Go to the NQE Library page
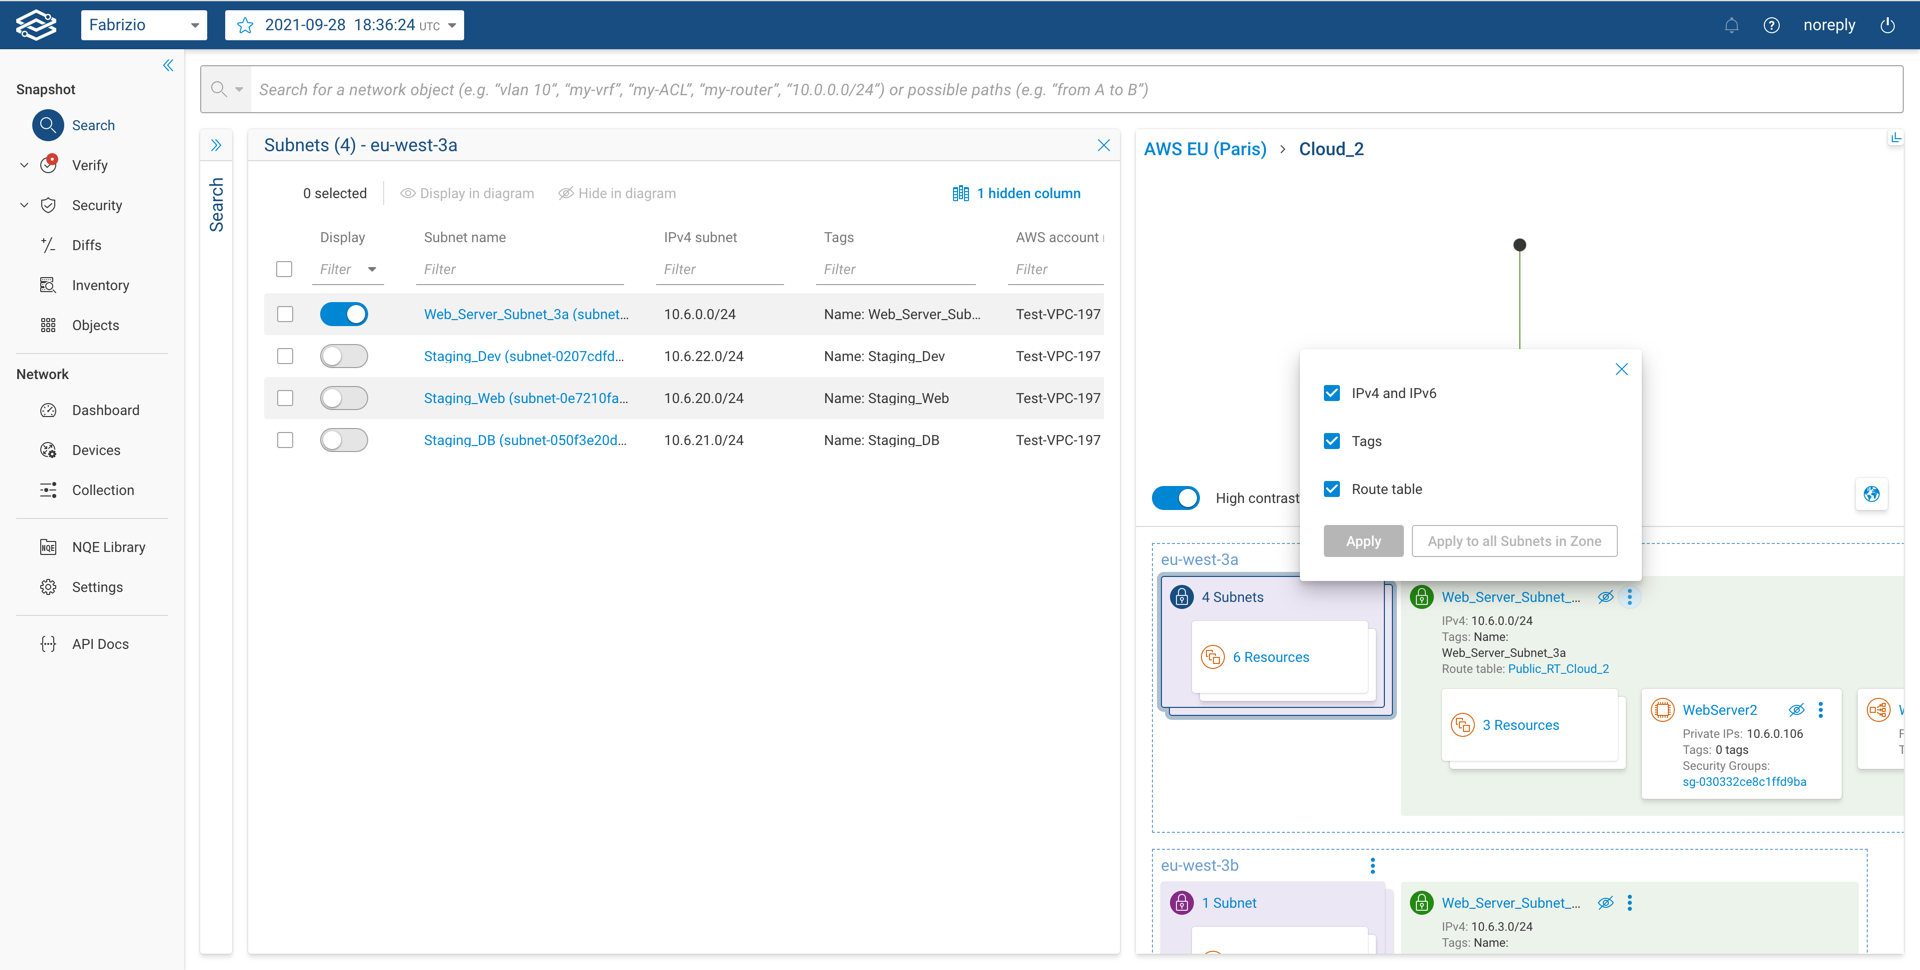Image resolution: width=1920 pixels, height=970 pixels. click(108, 548)
